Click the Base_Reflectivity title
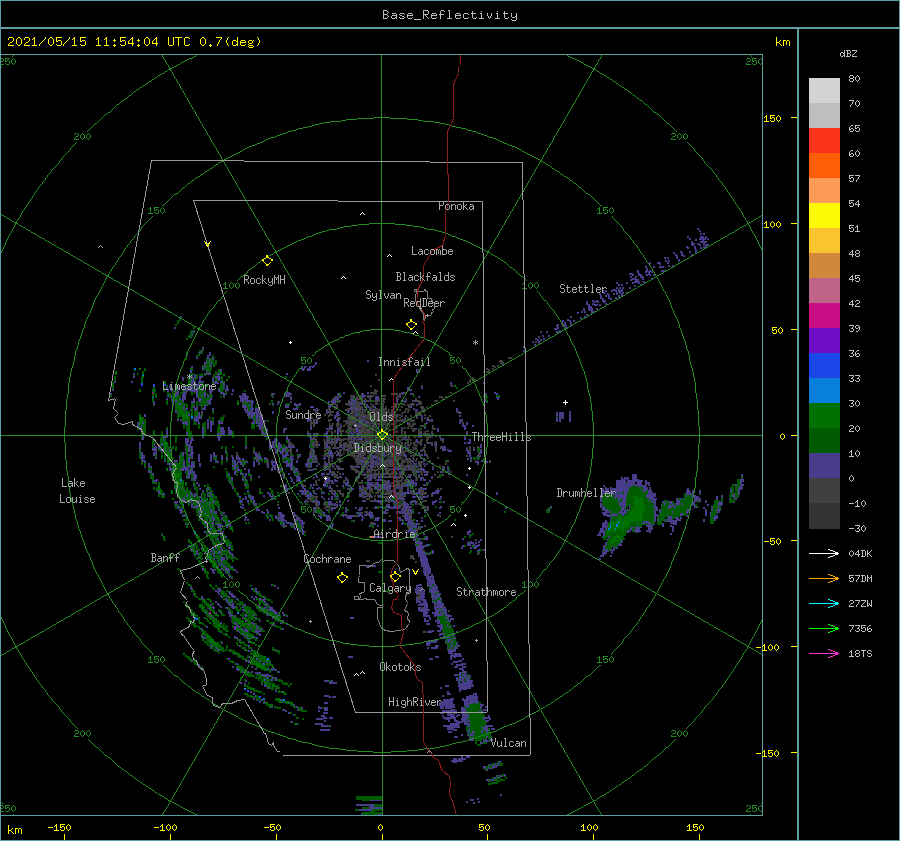 click(450, 15)
